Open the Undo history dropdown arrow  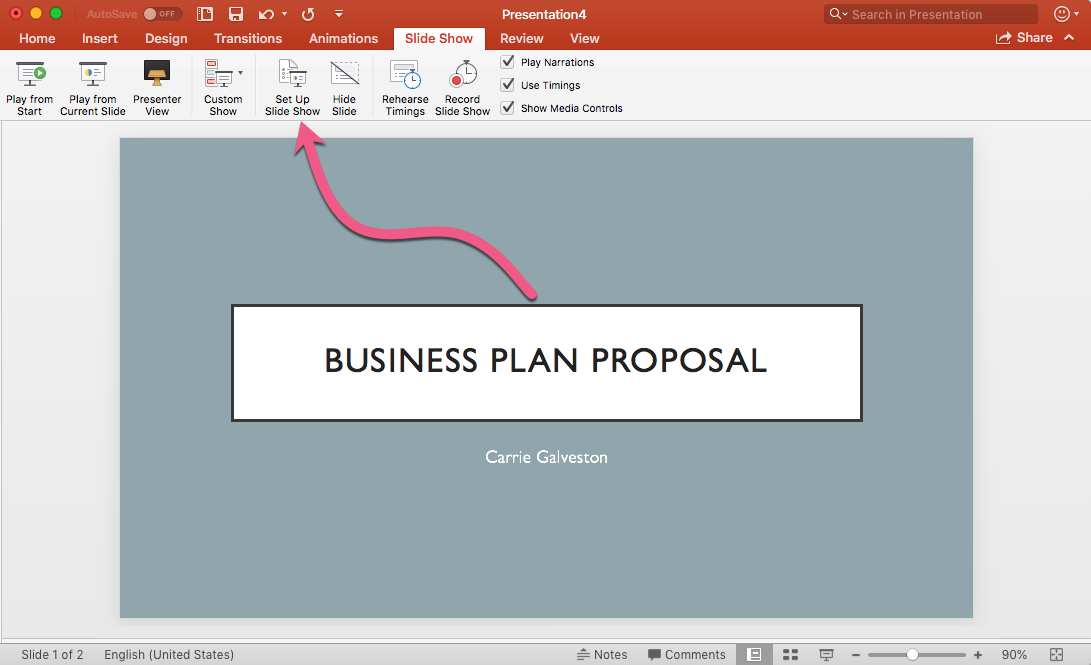(x=285, y=14)
